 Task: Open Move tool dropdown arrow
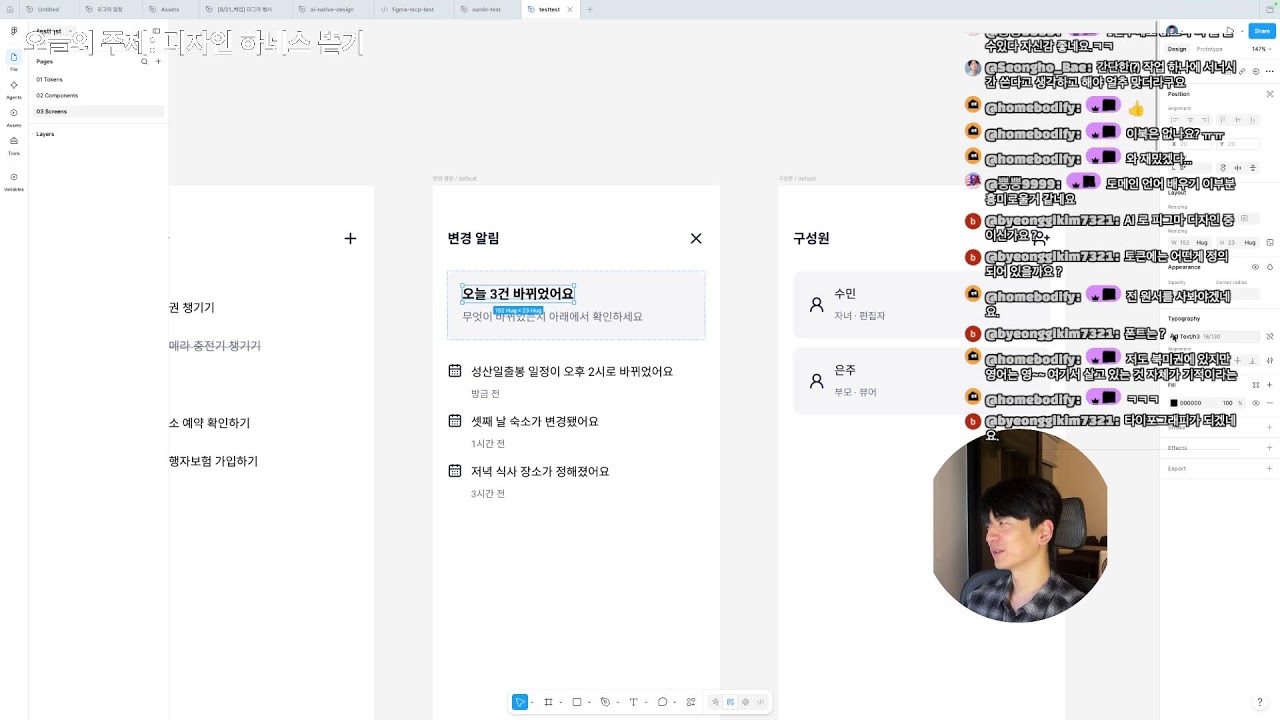click(532, 702)
